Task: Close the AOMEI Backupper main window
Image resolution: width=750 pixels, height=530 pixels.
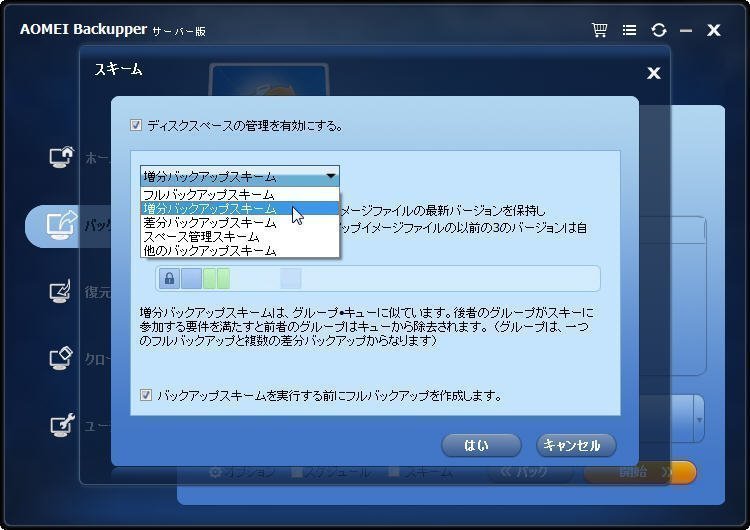Action: (x=713, y=30)
